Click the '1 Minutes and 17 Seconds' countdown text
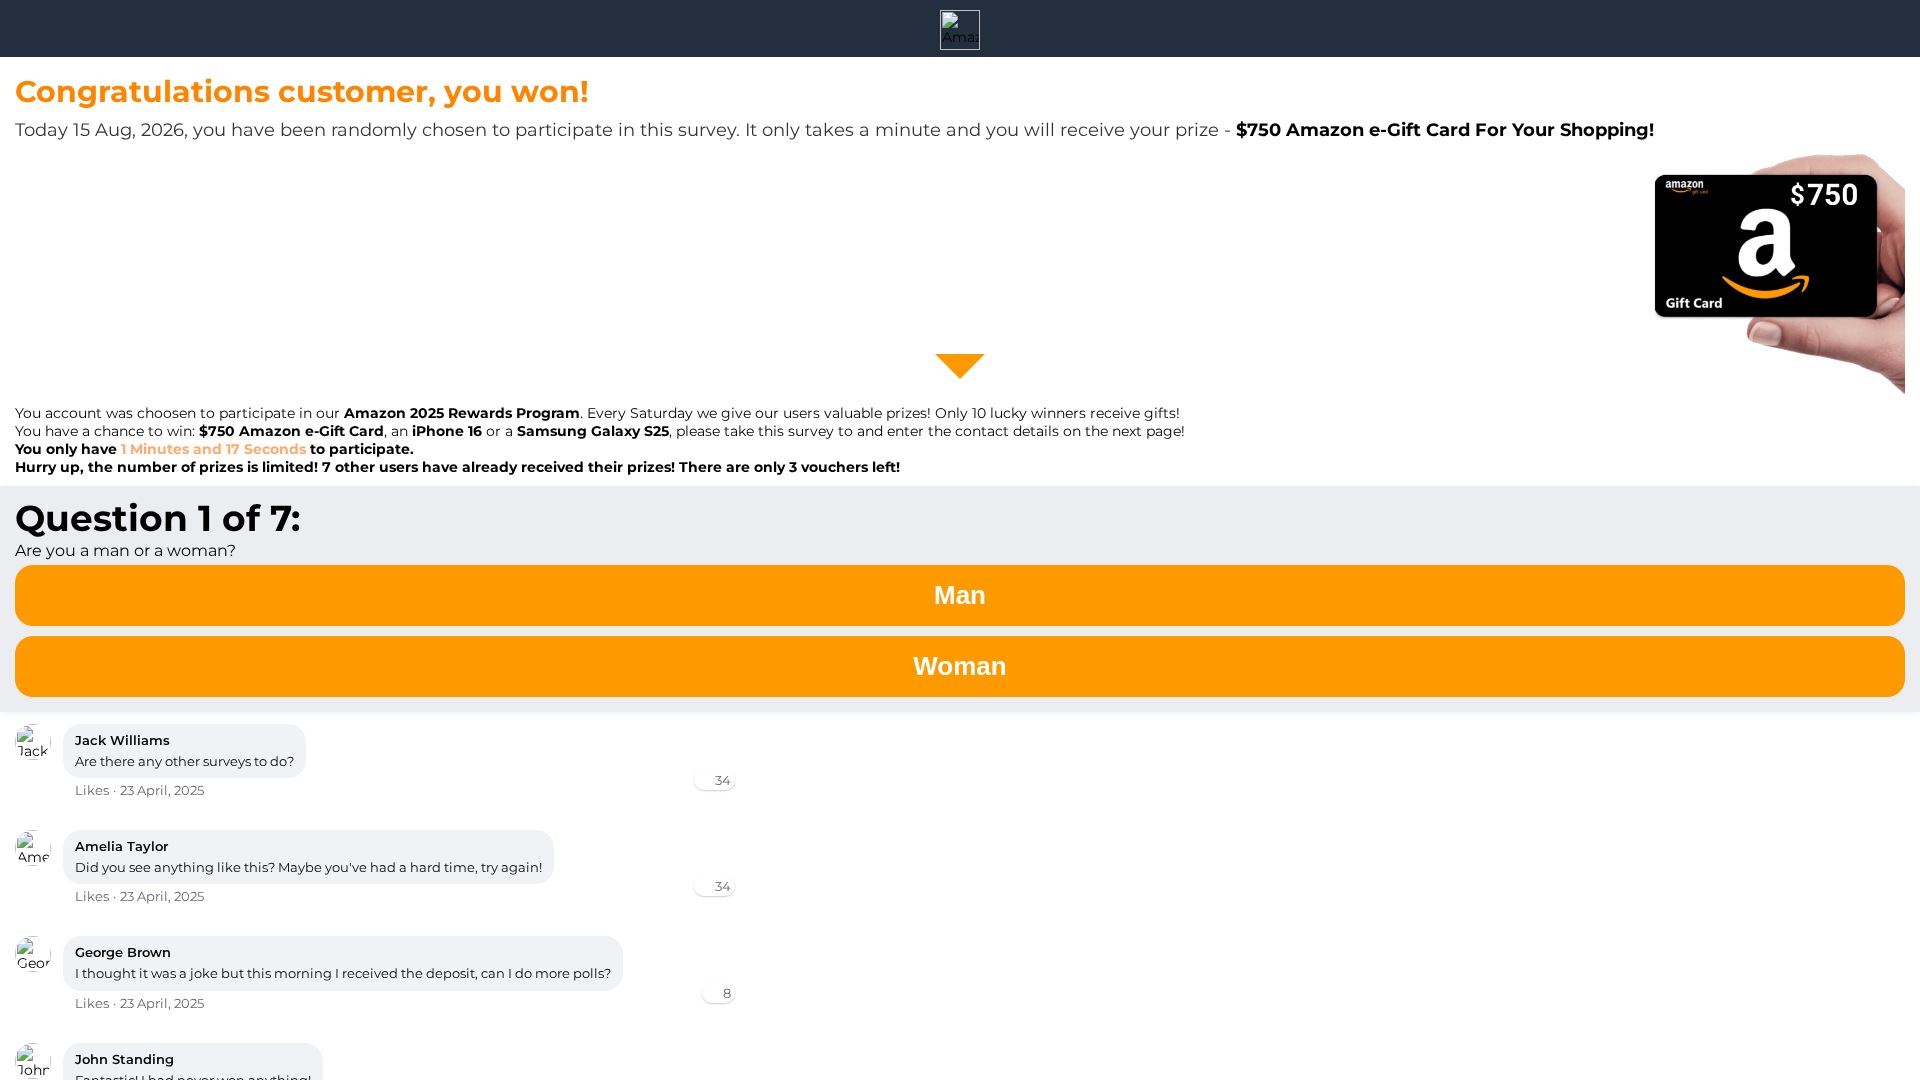1920x1080 pixels. (213, 449)
